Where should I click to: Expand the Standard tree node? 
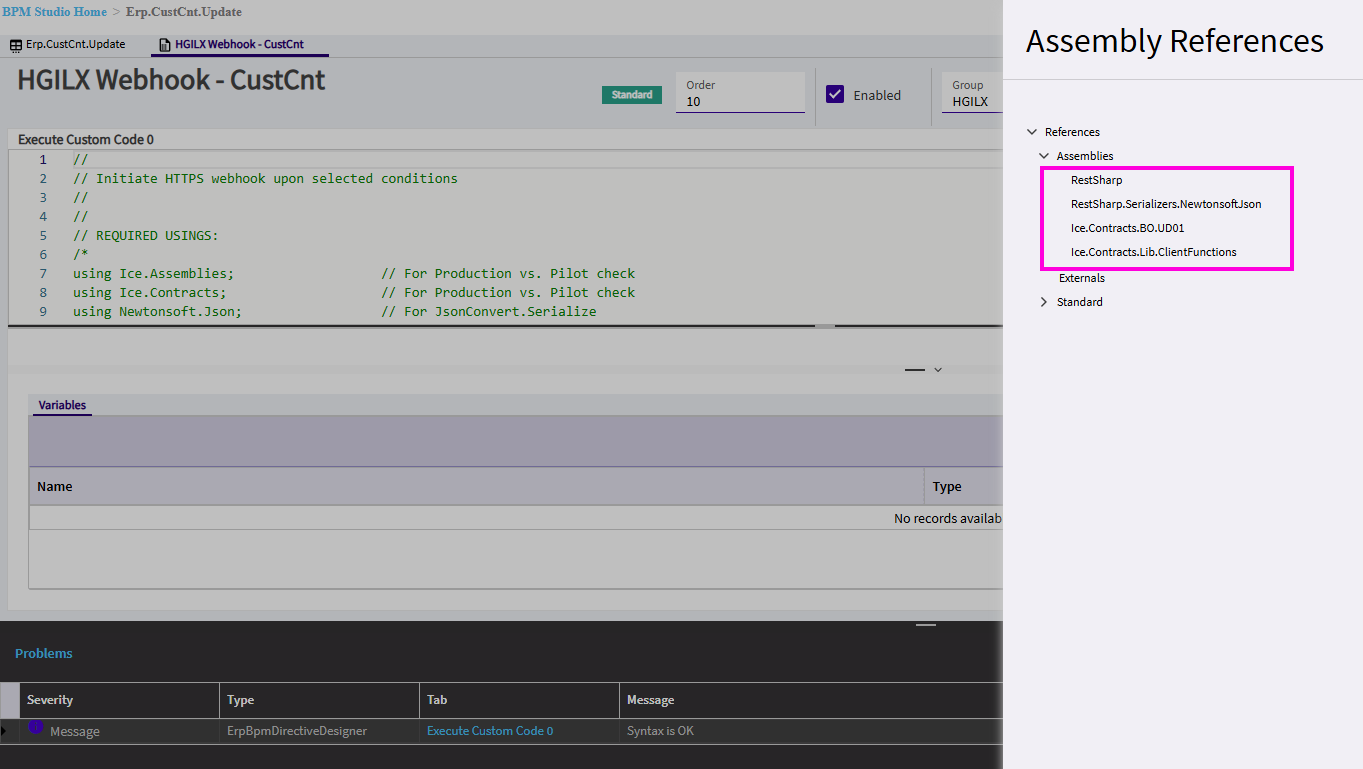click(x=1044, y=302)
